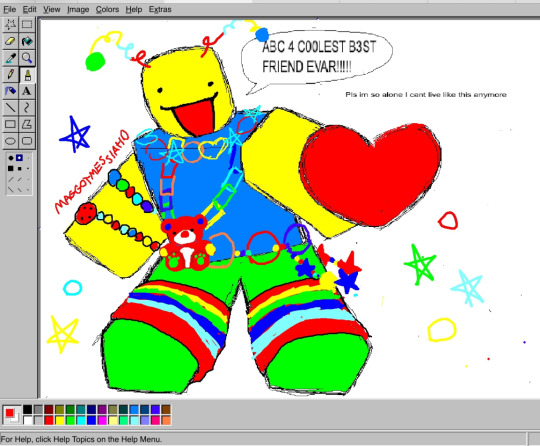Pick the dark green color swatch
This screenshot has height=446, width=540.
70,409
